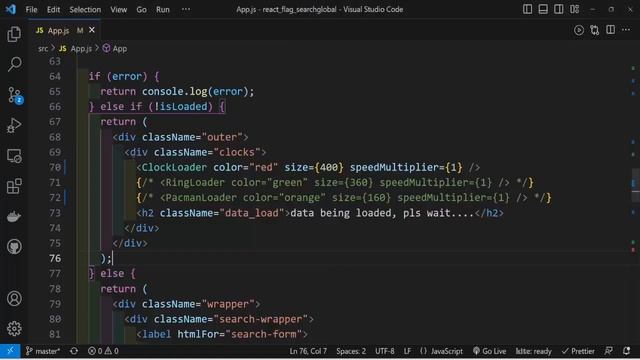Start Go Live server
This screenshot has height=360, width=640.
click(489, 351)
